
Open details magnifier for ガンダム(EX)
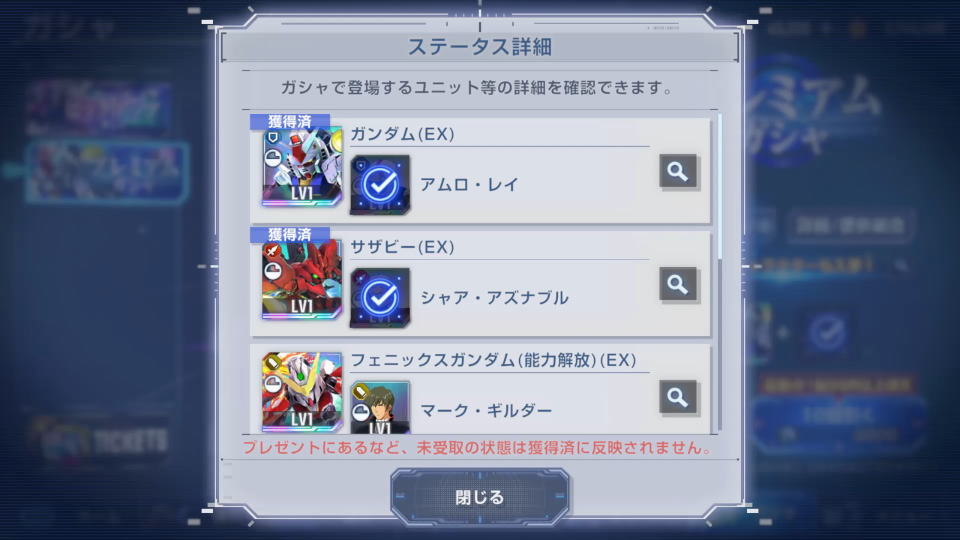click(x=678, y=171)
